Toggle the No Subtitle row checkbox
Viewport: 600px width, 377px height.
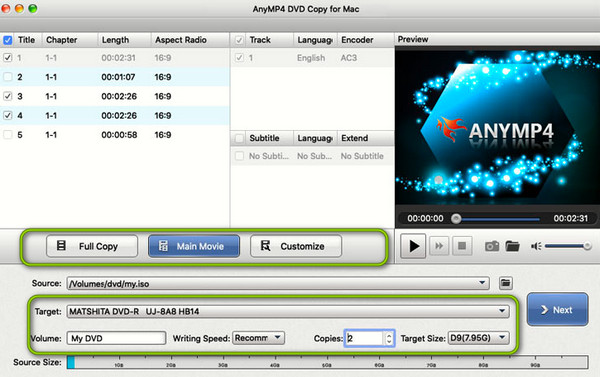[239, 156]
